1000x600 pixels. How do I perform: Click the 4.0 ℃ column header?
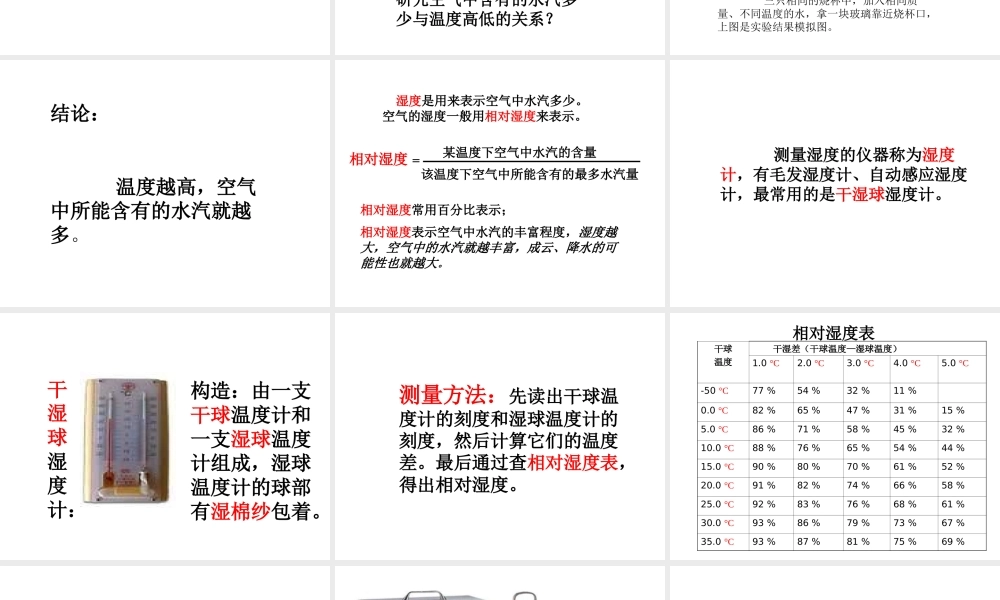[x=907, y=363]
